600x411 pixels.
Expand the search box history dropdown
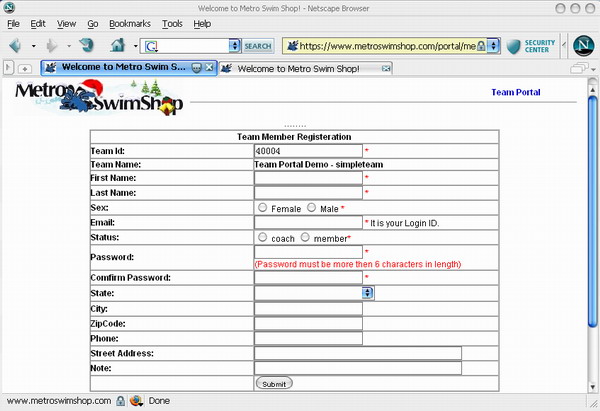[234, 46]
